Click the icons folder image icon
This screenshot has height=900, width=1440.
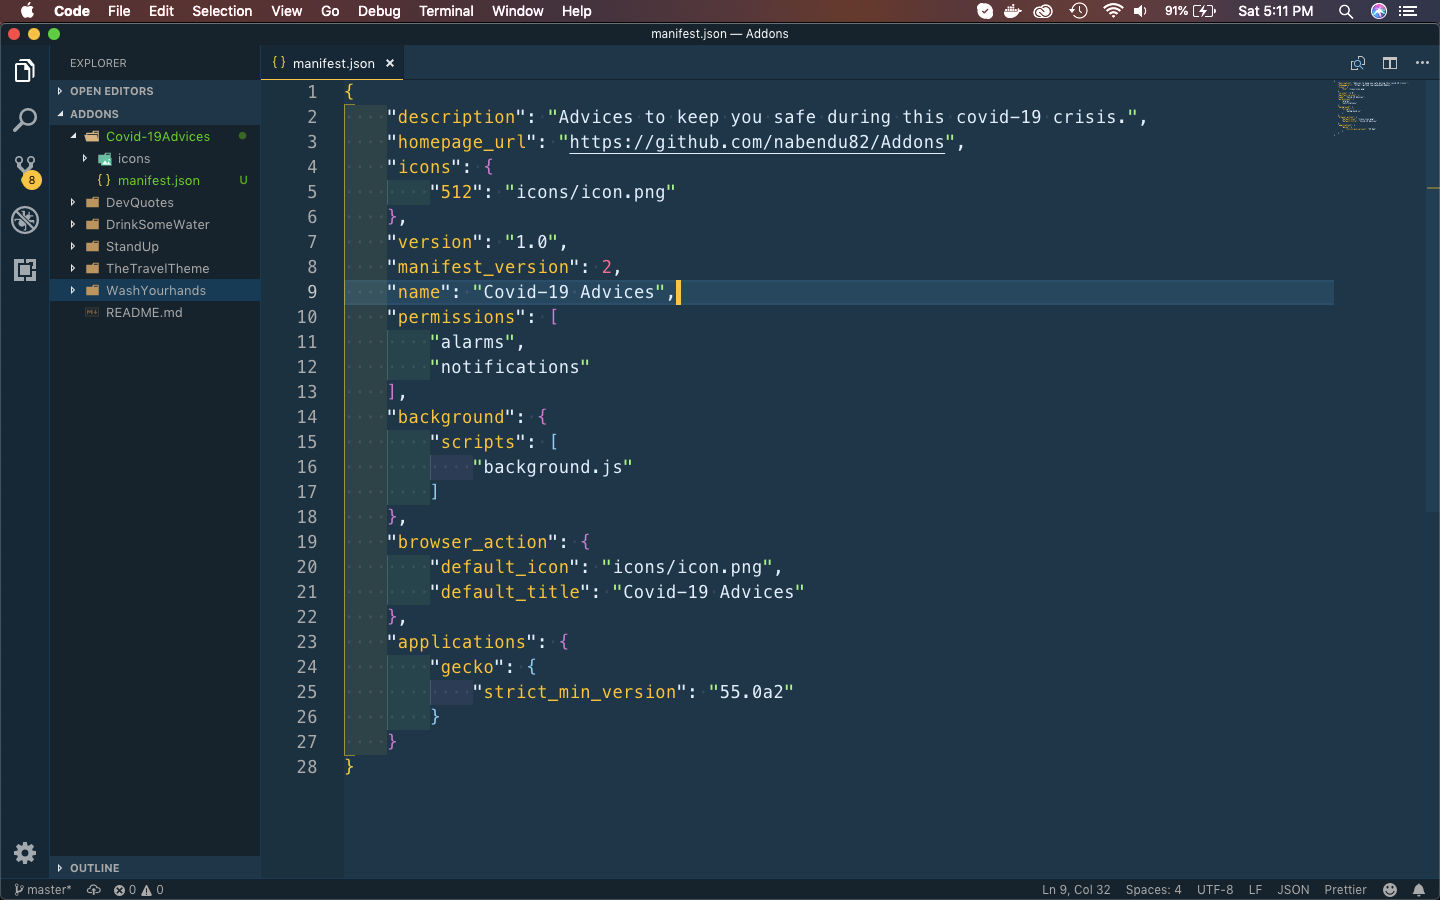[105, 159]
